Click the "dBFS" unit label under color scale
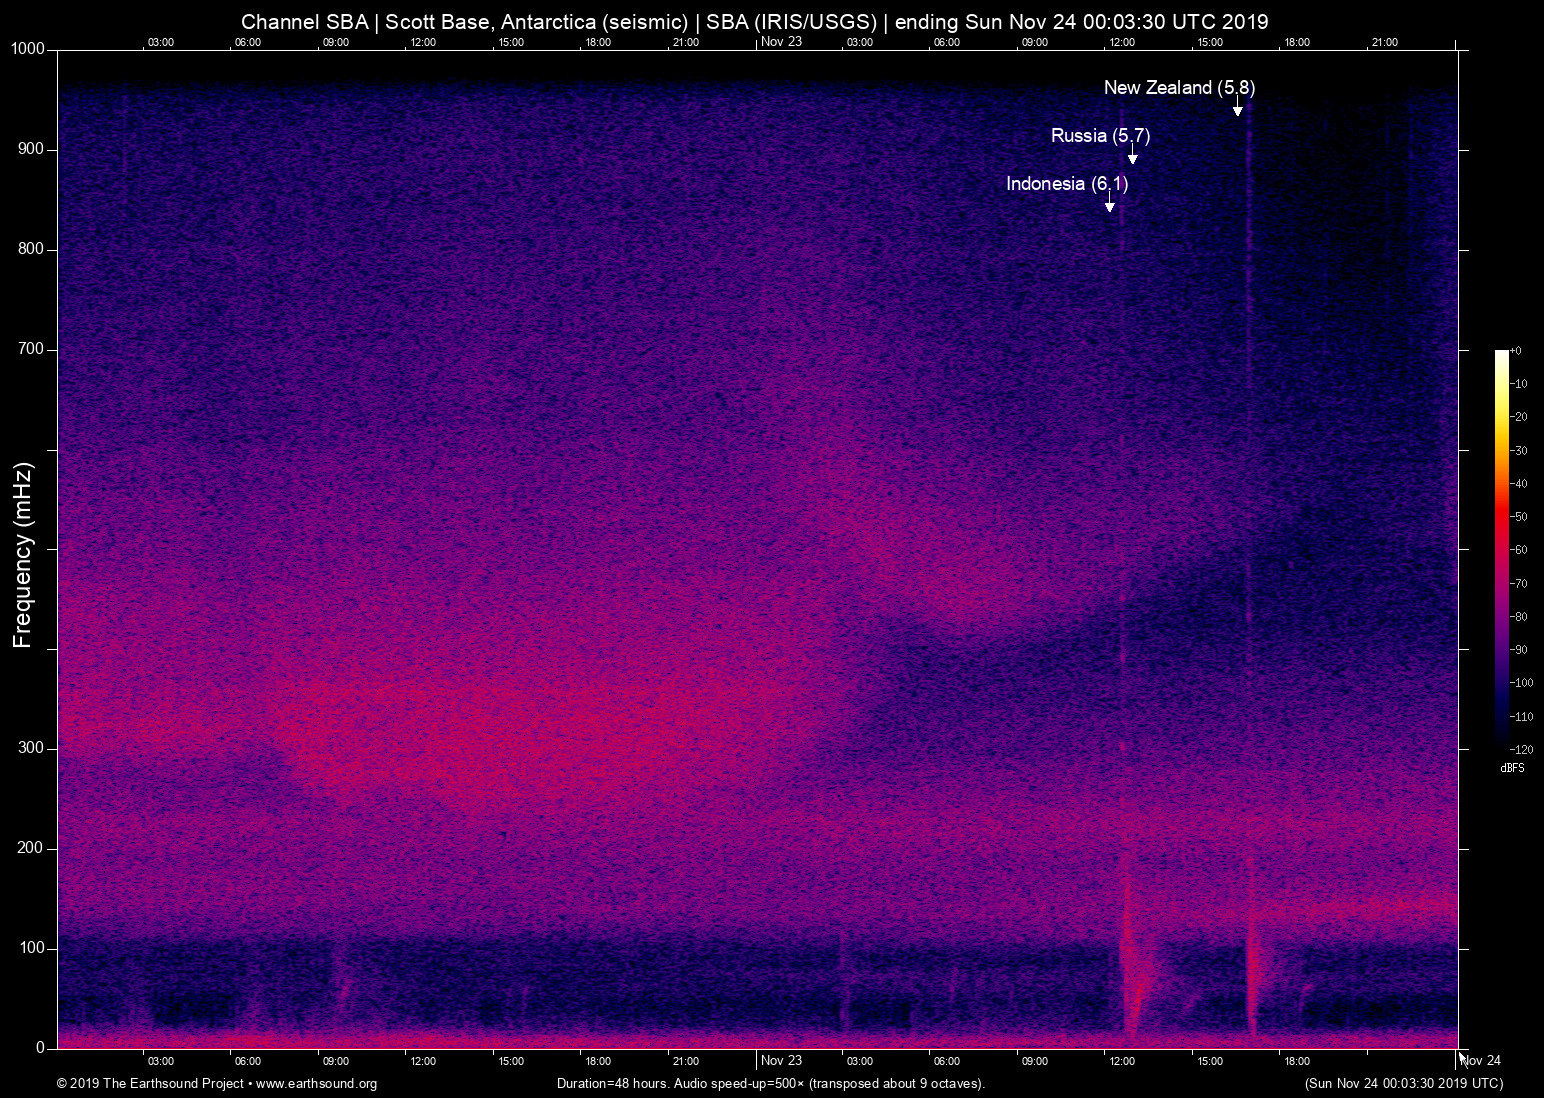This screenshot has height=1098, width=1544. [1512, 768]
